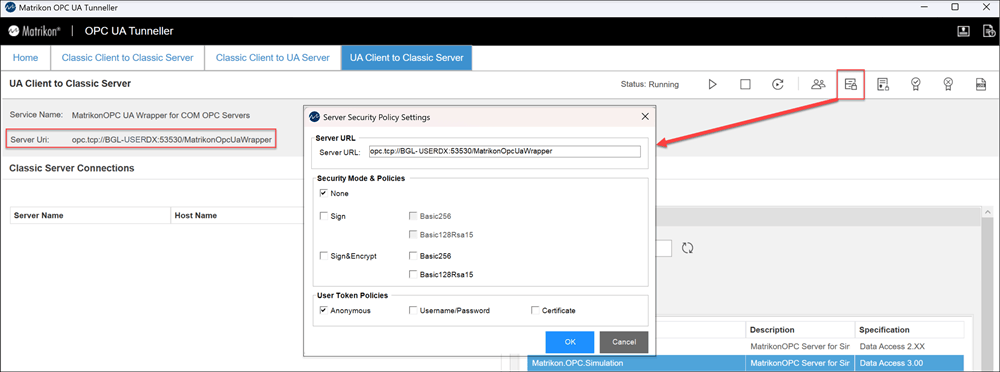Open rejected certificates ribbon-x icon
The height and width of the screenshot is (372, 1000).
[x=948, y=84]
